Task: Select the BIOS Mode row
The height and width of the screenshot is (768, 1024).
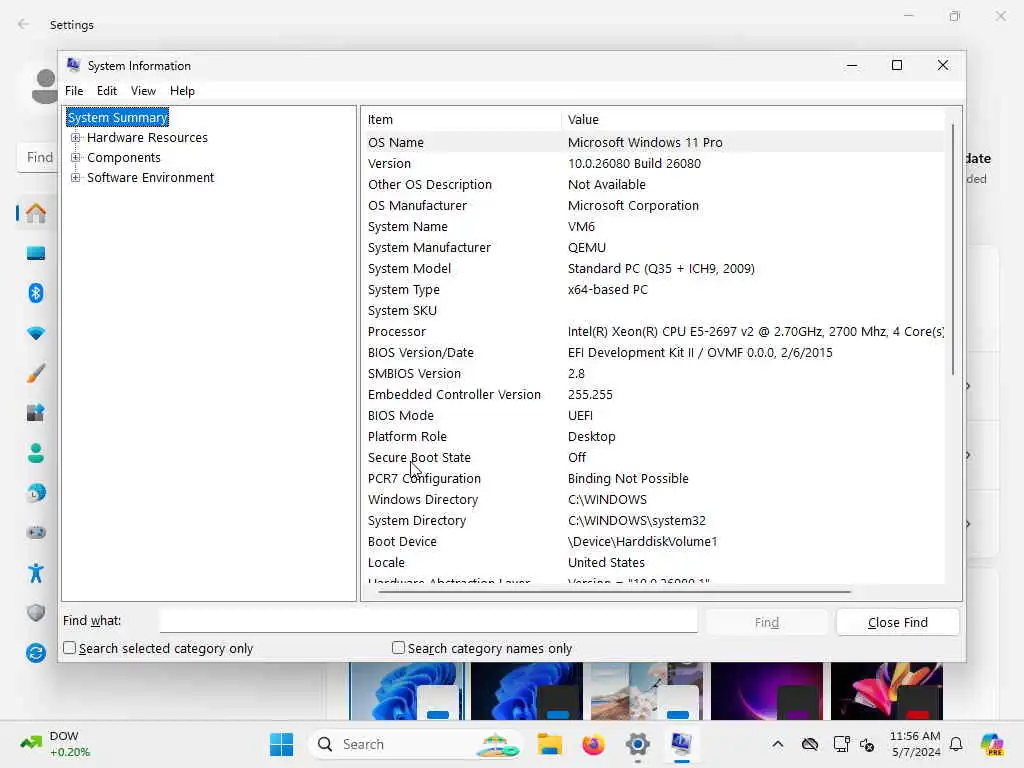Action: pos(653,415)
